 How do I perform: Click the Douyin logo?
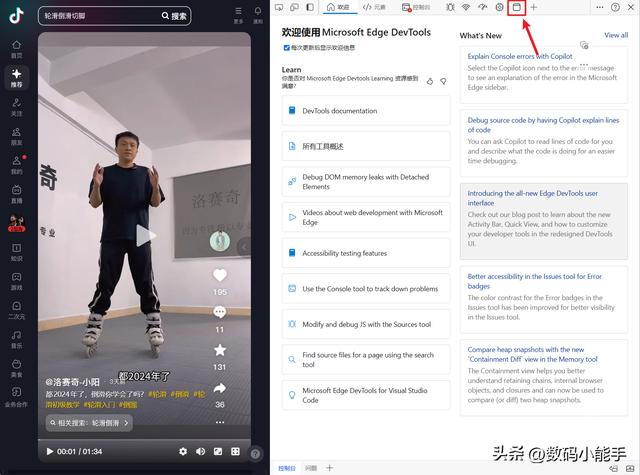tap(16, 16)
